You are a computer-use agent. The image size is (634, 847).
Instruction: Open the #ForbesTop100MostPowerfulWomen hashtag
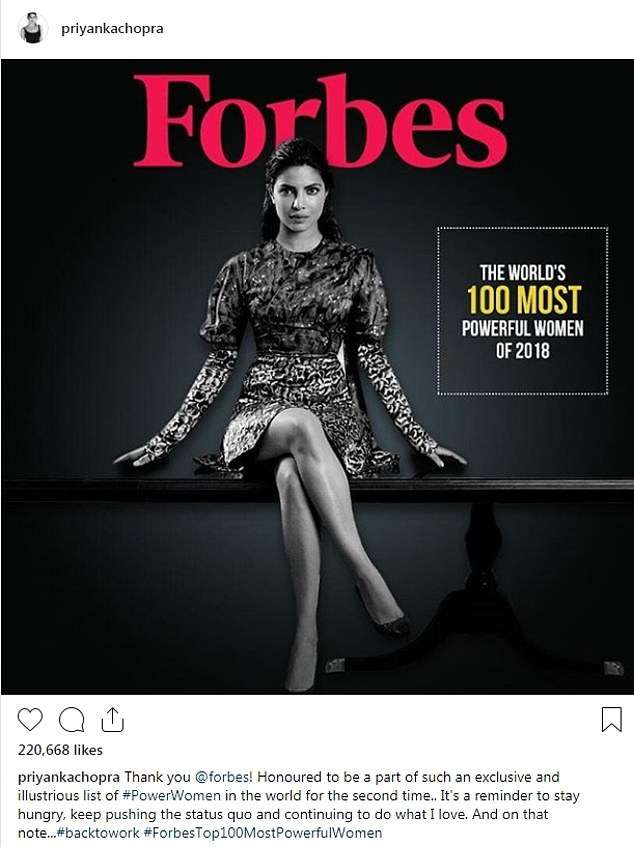pos(262,832)
